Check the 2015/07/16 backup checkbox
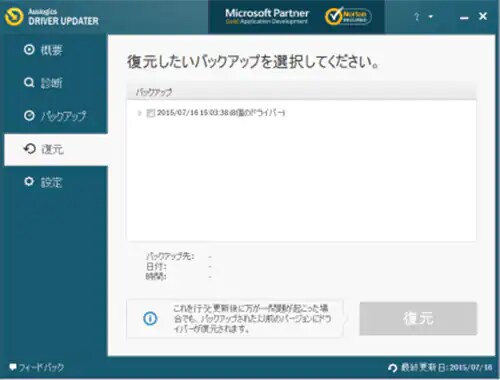This screenshot has width=500, height=380. pyautogui.click(x=150, y=113)
